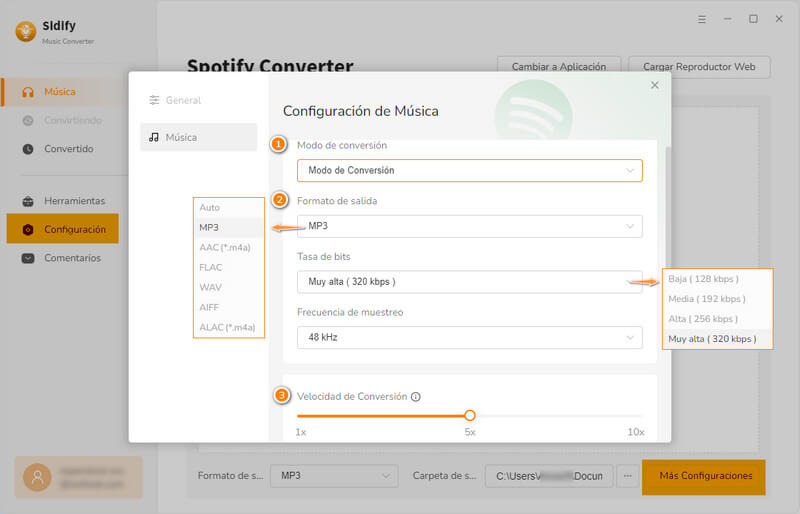Viewport: 800px width, 514px height.
Task: Choose AAC (*.m4a) from the format list
Action: (229, 248)
